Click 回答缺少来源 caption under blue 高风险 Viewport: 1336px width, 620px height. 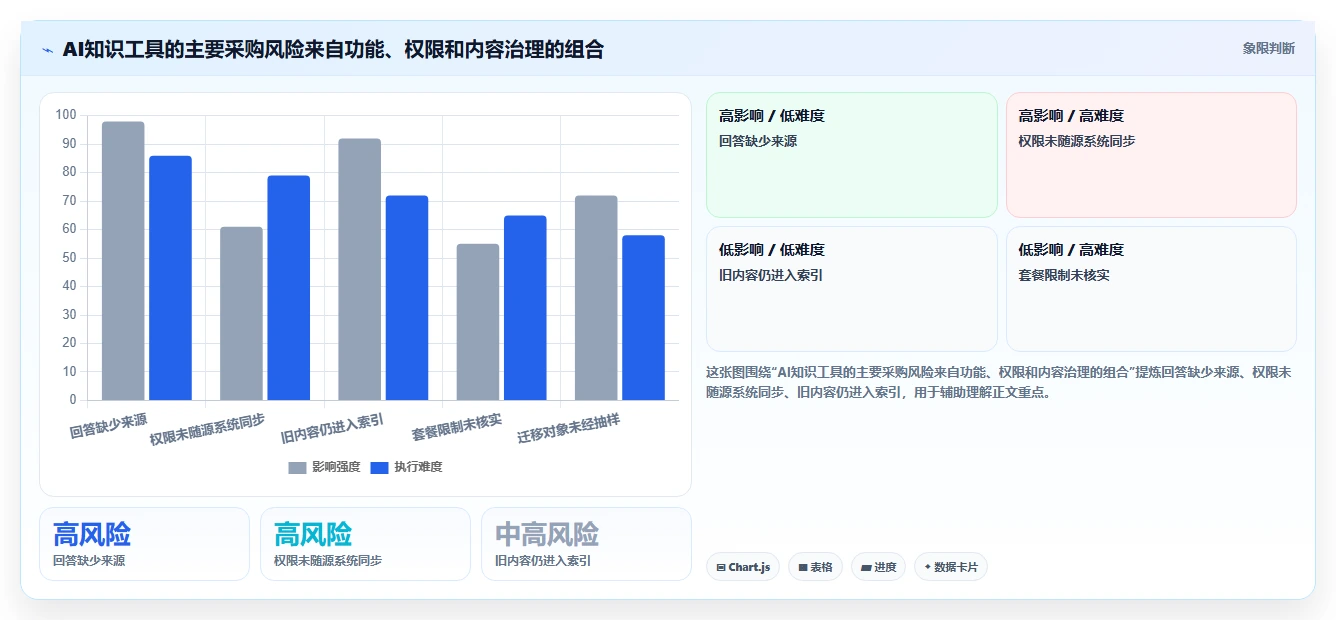[89, 561]
